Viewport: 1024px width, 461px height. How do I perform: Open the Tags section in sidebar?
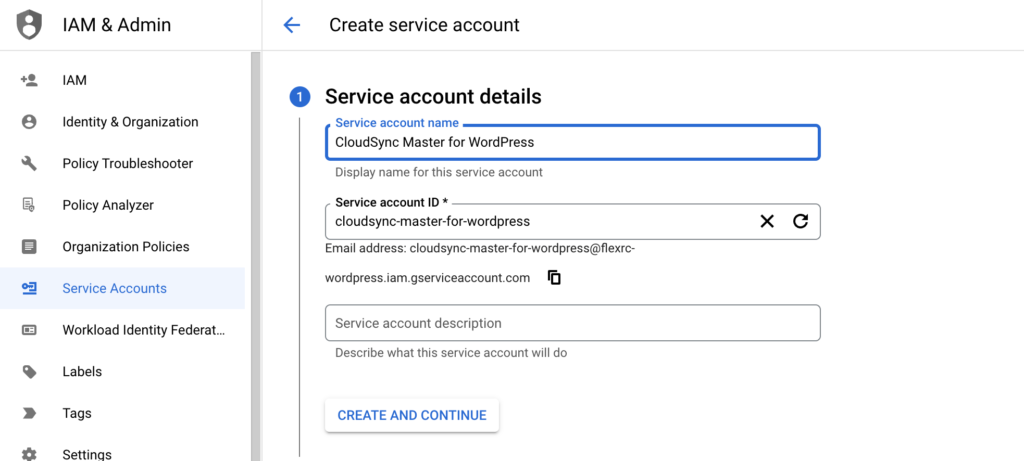pos(76,413)
